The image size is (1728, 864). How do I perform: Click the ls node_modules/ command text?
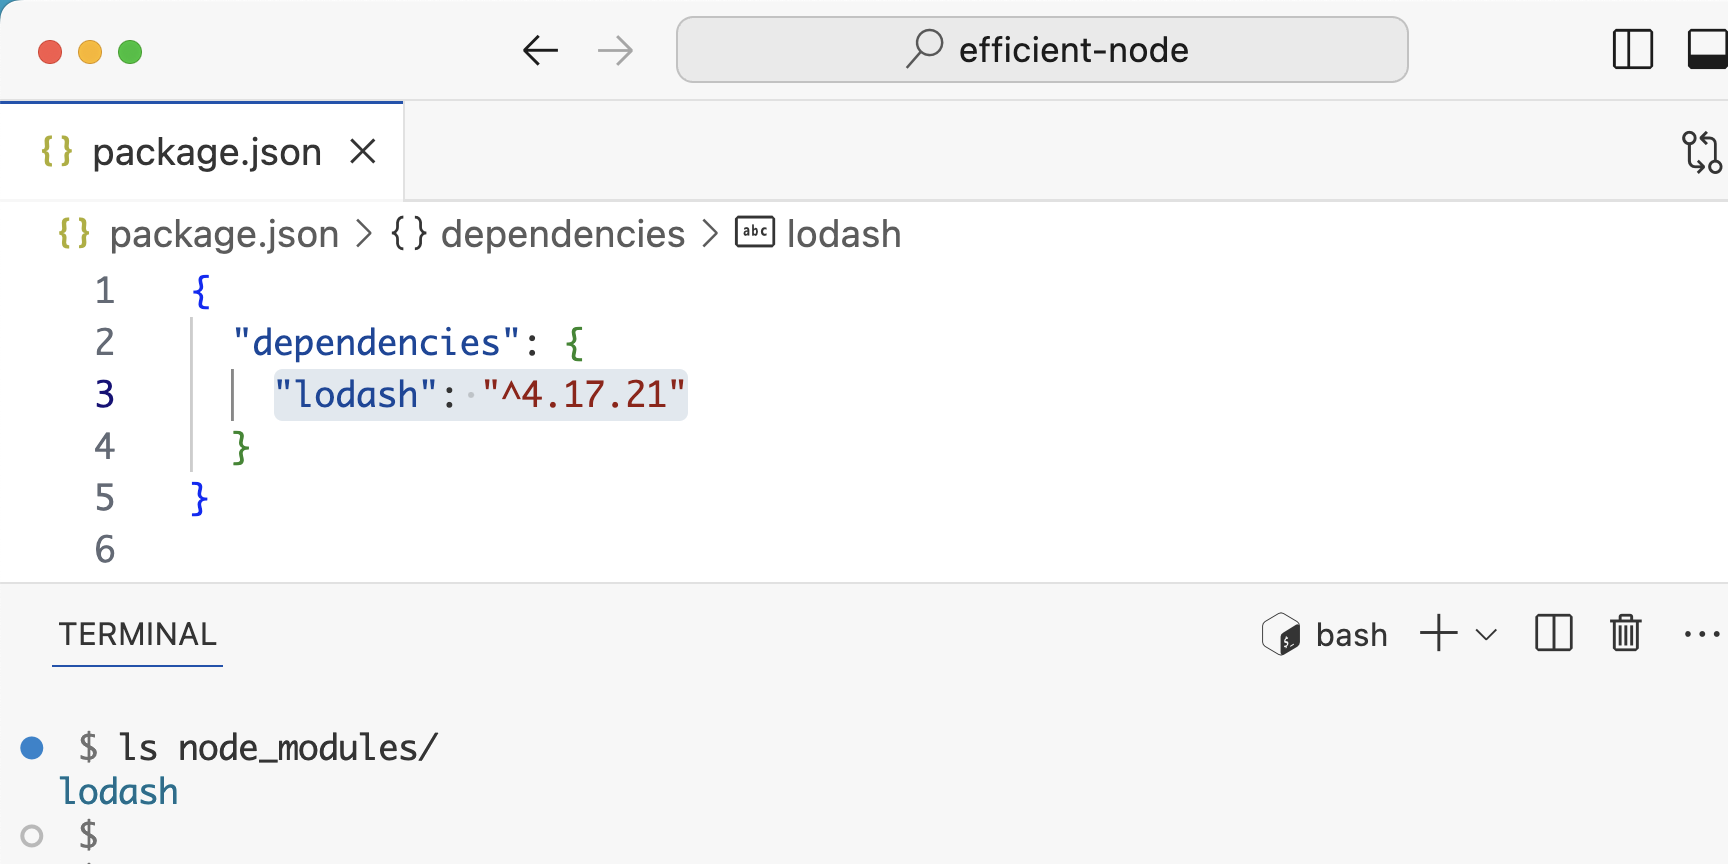point(278,747)
